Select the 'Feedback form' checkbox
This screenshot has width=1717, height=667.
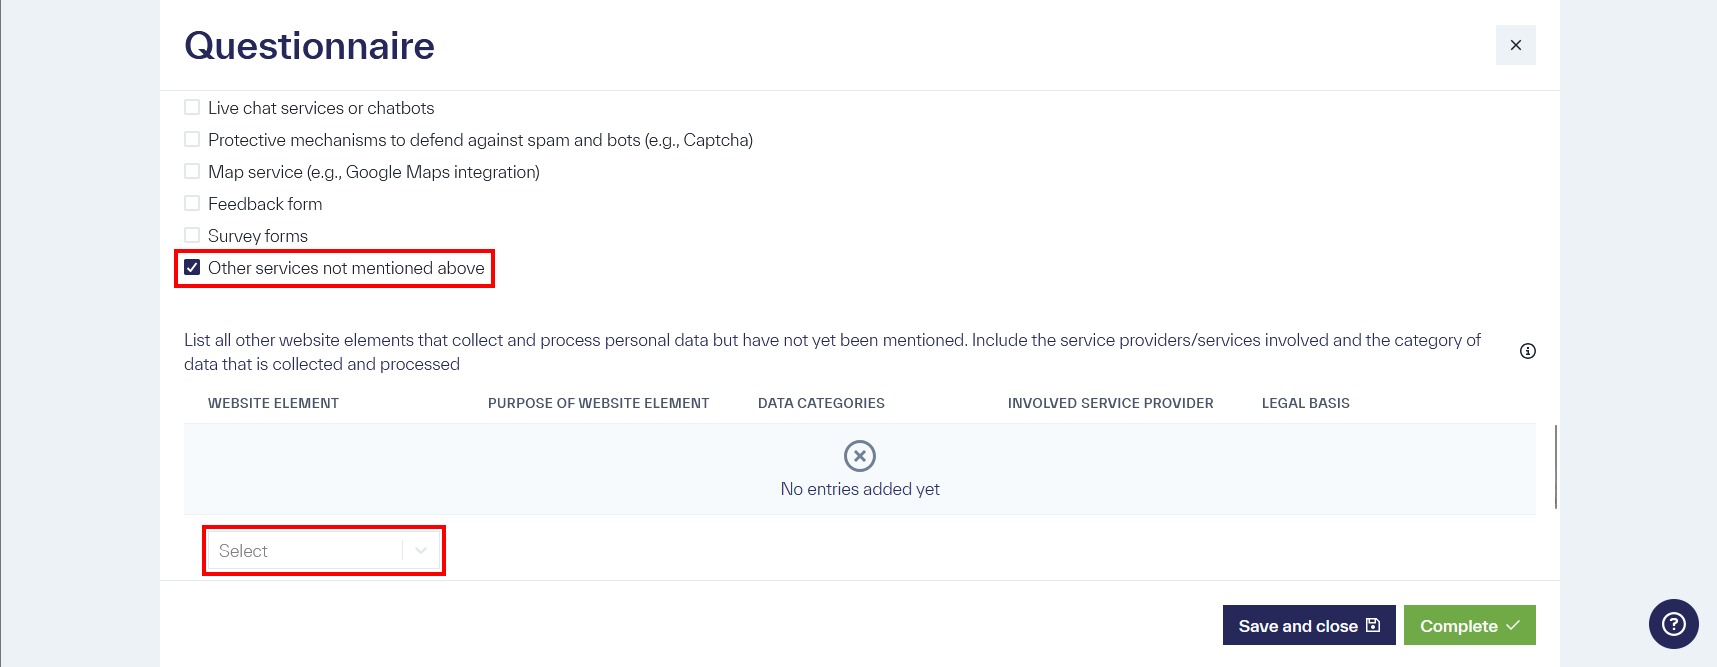pyautogui.click(x=191, y=203)
